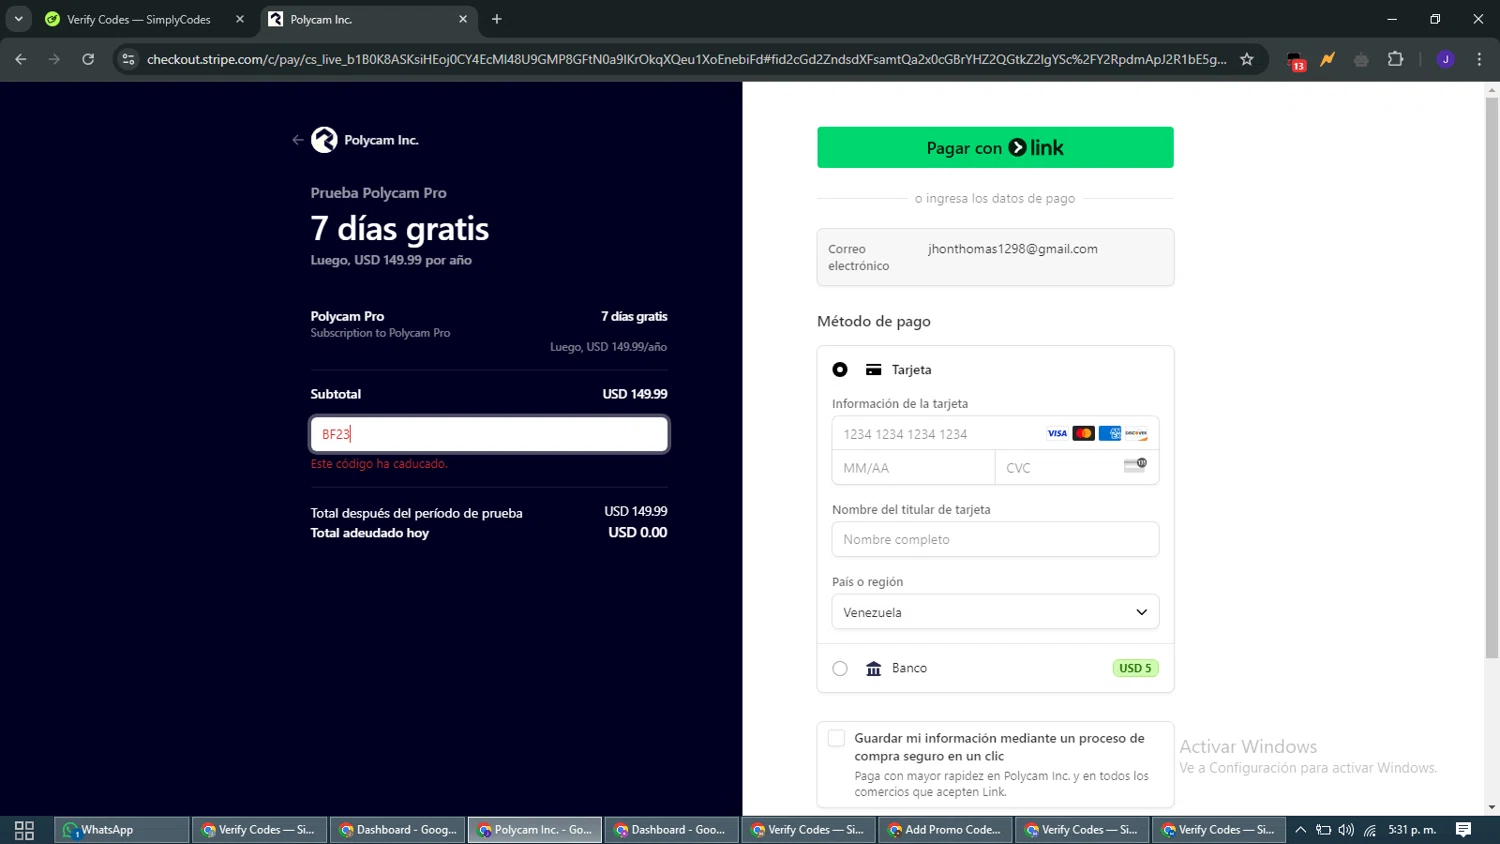Open the Chrome three-dot menu
The width and height of the screenshot is (1500, 844).
(1479, 59)
